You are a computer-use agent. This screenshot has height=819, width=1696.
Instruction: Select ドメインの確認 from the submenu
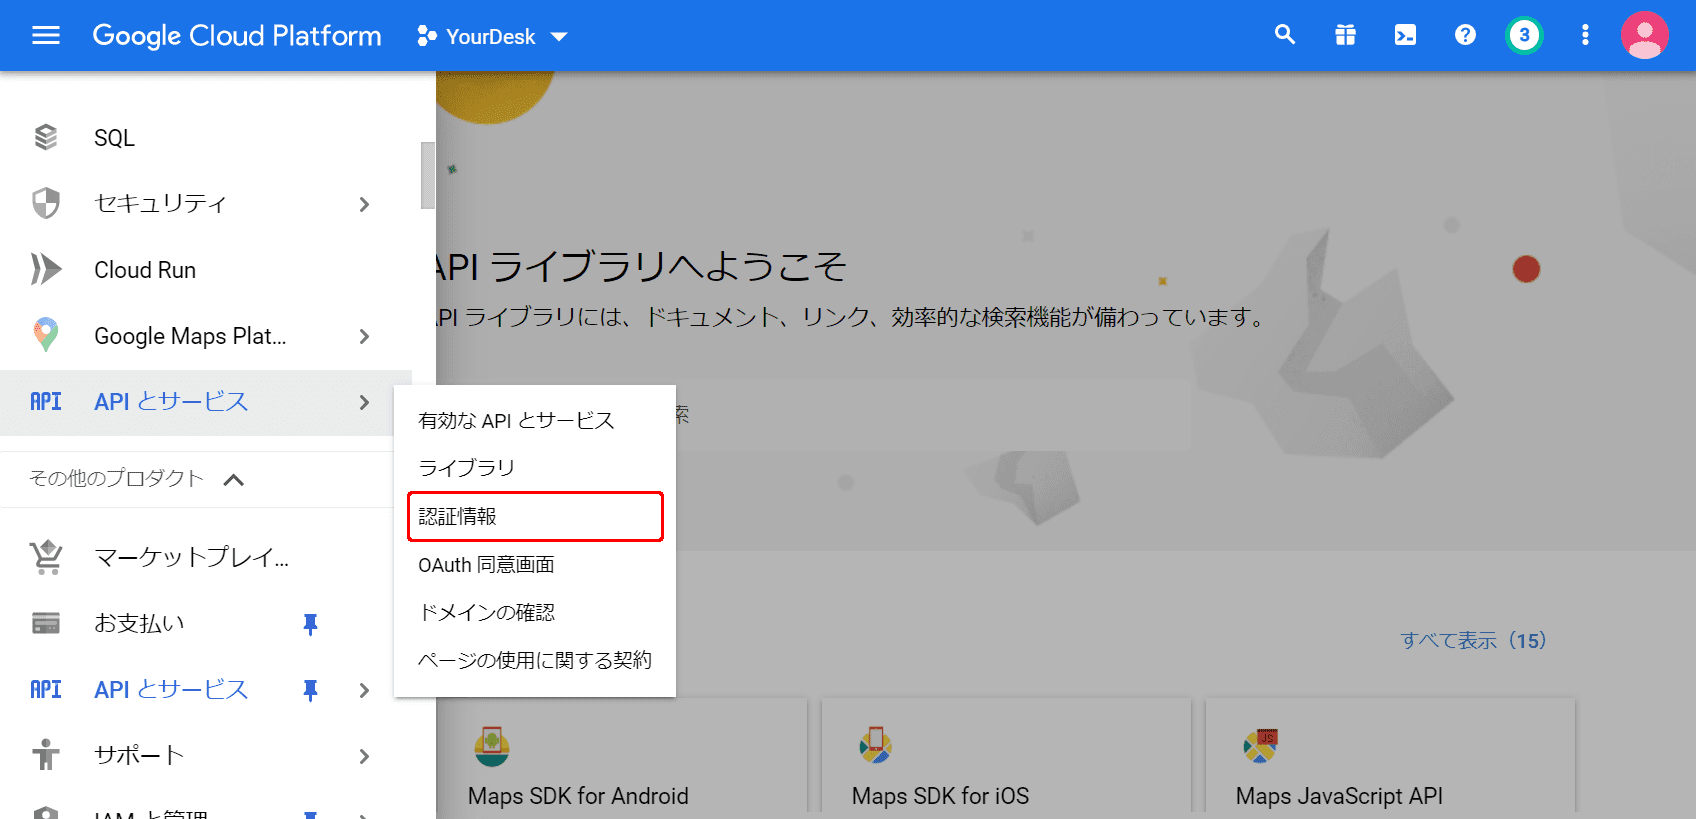tap(535, 613)
